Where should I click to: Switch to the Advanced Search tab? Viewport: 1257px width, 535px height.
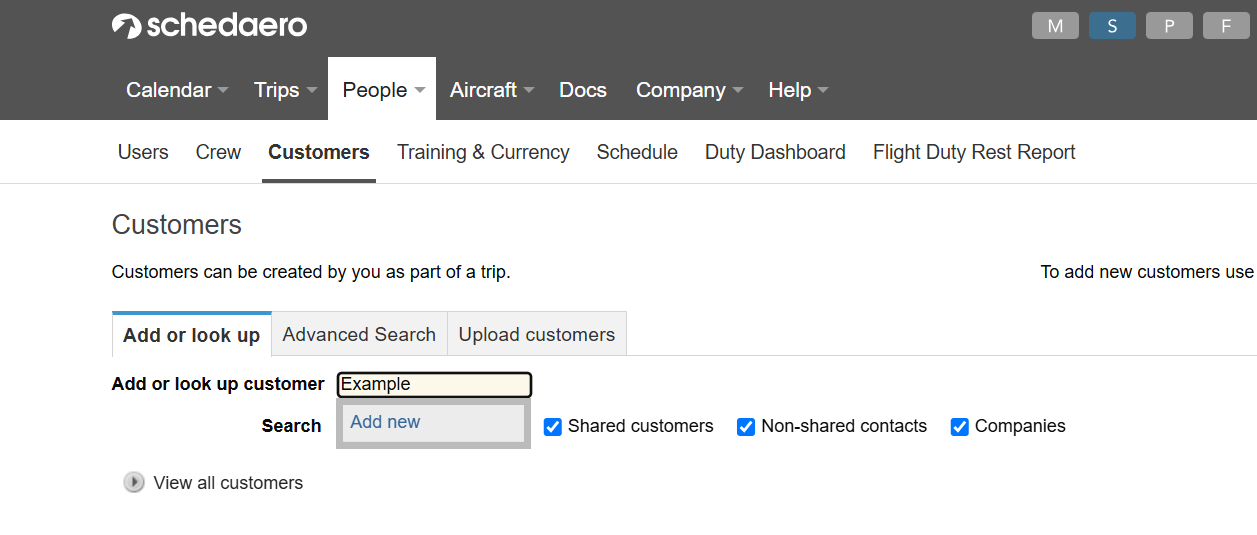pyautogui.click(x=359, y=335)
